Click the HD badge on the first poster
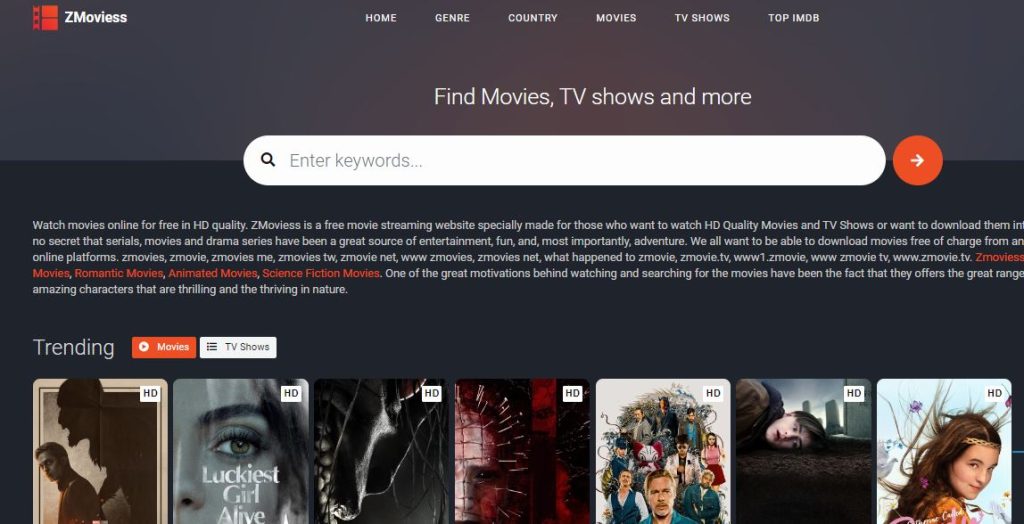 coord(150,393)
